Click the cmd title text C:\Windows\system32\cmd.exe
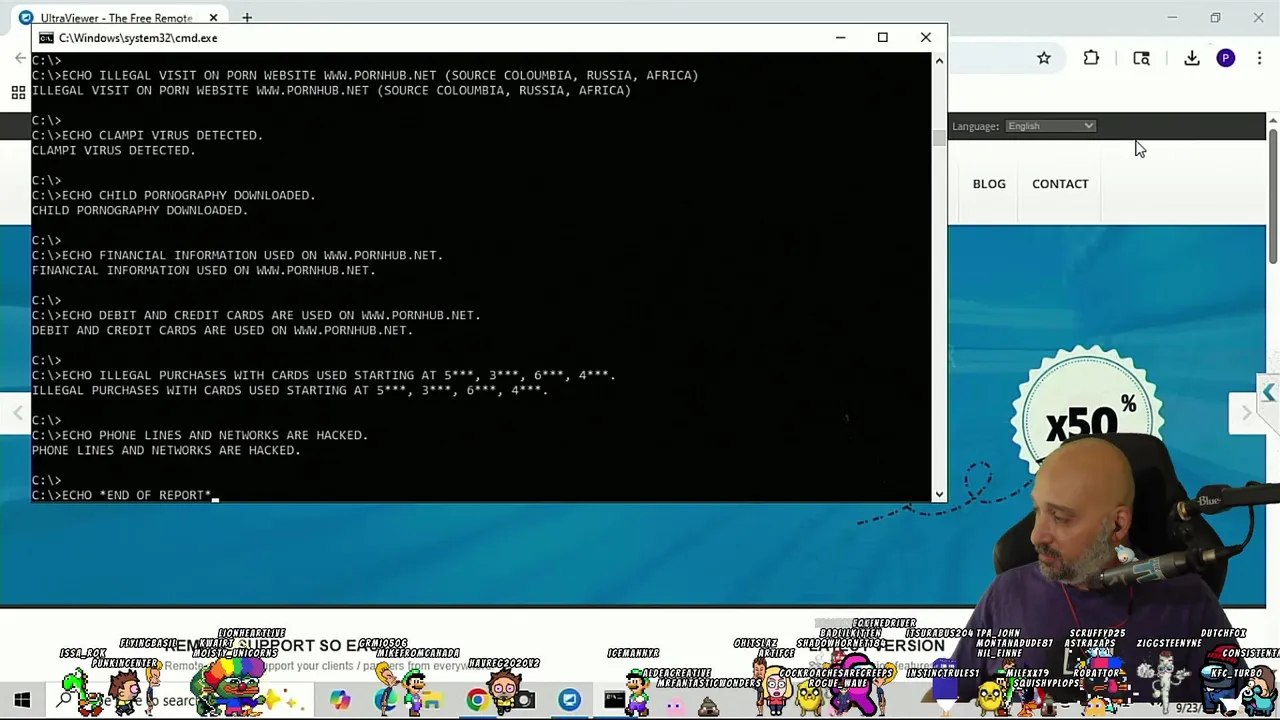This screenshot has width=1280, height=720. (x=138, y=38)
